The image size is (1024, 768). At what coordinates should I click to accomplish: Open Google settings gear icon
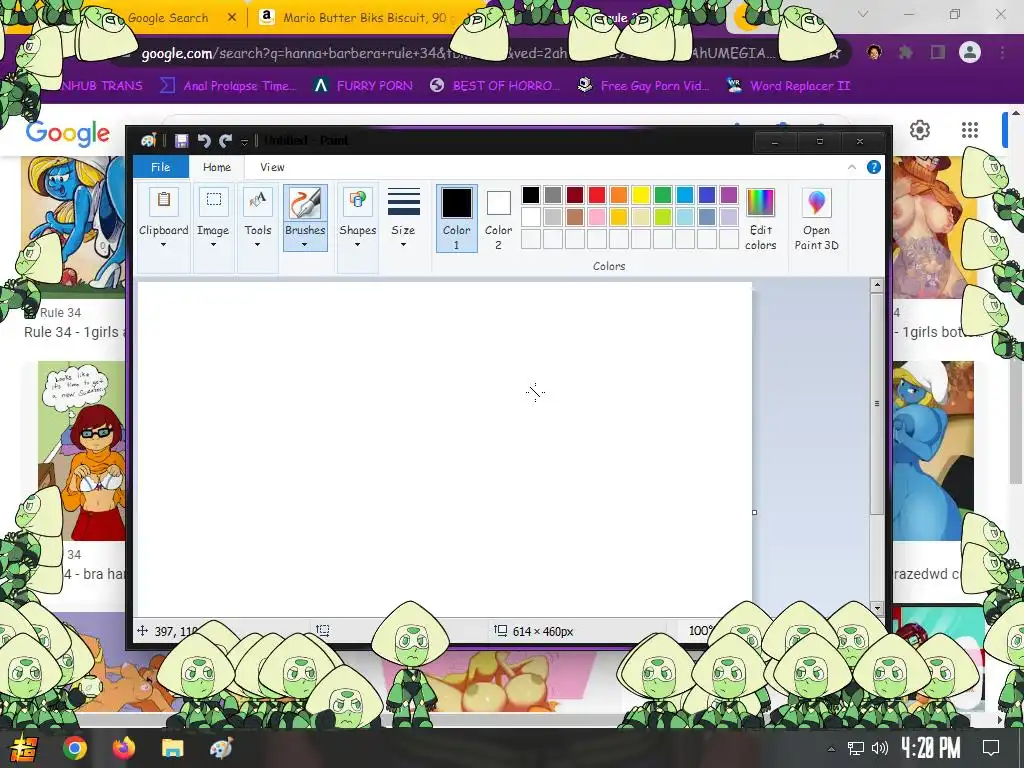[920, 130]
